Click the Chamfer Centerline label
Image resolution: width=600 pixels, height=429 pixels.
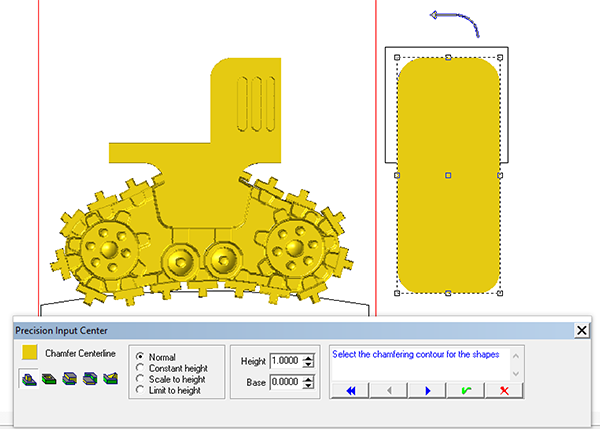(x=80, y=353)
